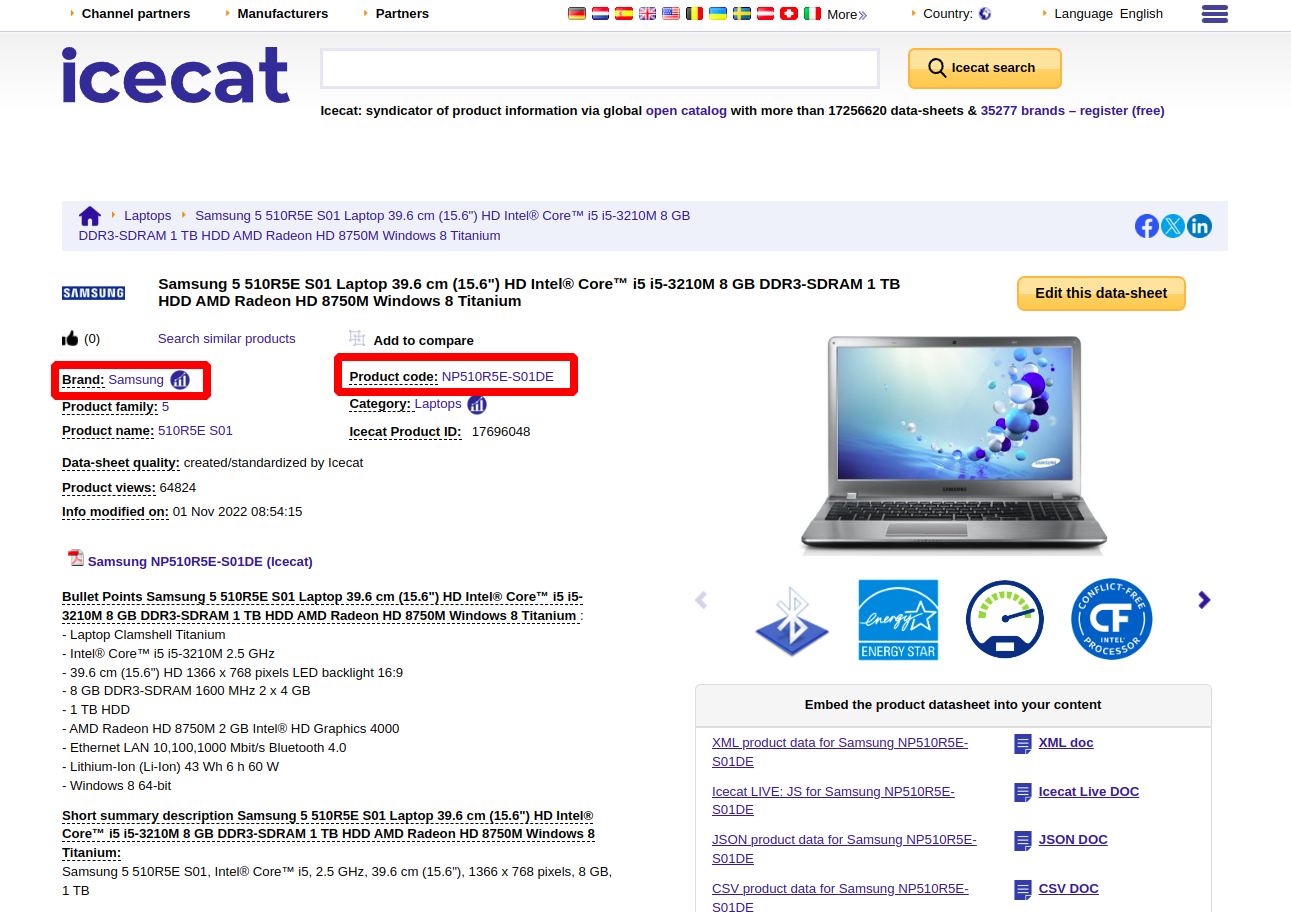The image size is (1291, 912).
Task: Click Search similar products link
Action: (x=227, y=339)
